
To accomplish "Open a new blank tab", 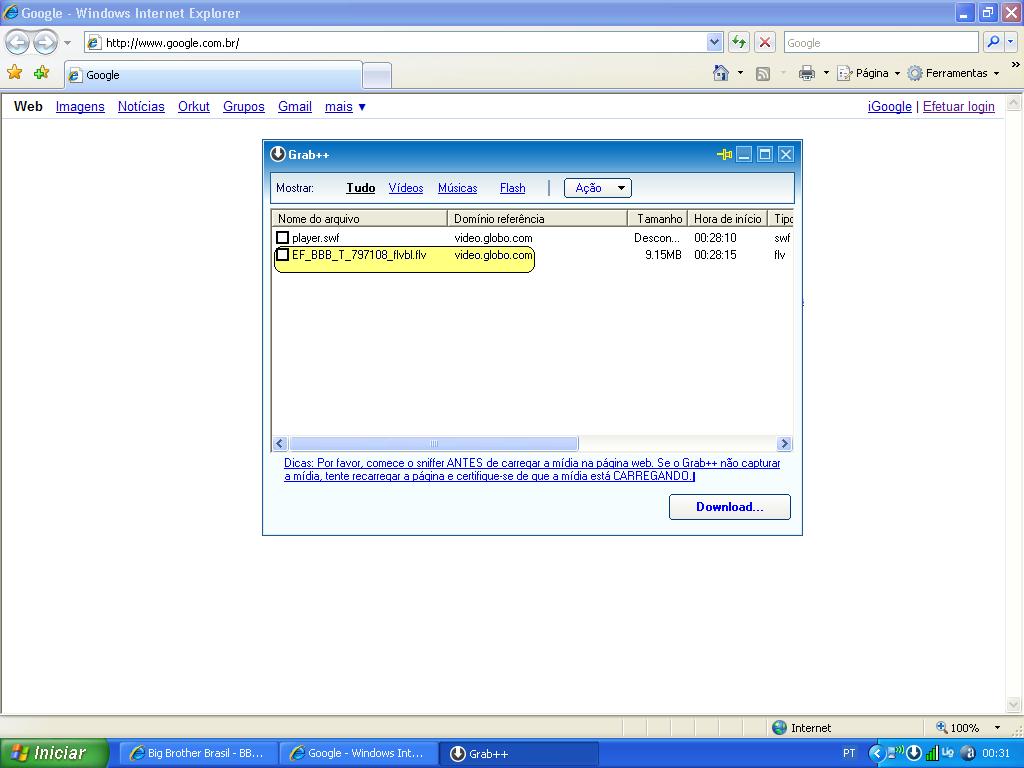I will pyautogui.click(x=377, y=76).
